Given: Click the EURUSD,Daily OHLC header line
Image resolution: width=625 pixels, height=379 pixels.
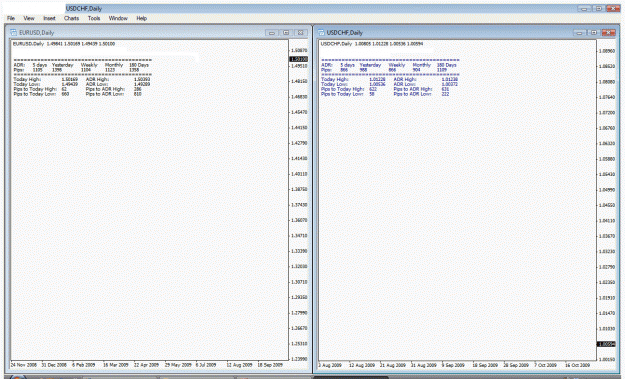Looking at the screenshot, I should [x=64, y=44].
